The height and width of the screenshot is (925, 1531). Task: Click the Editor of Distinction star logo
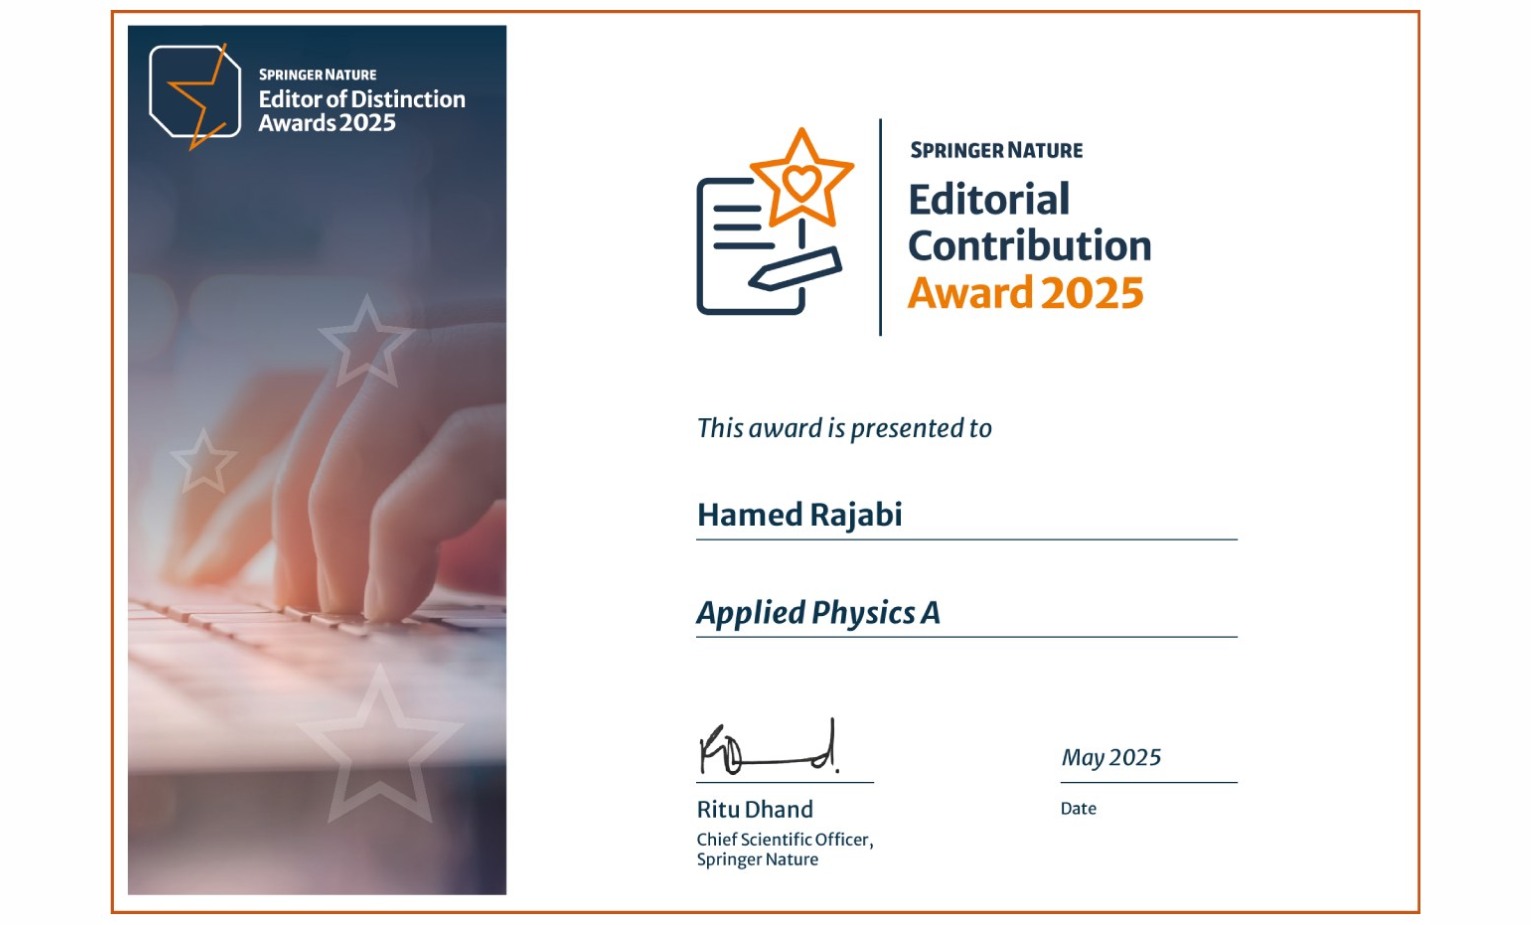195,95
